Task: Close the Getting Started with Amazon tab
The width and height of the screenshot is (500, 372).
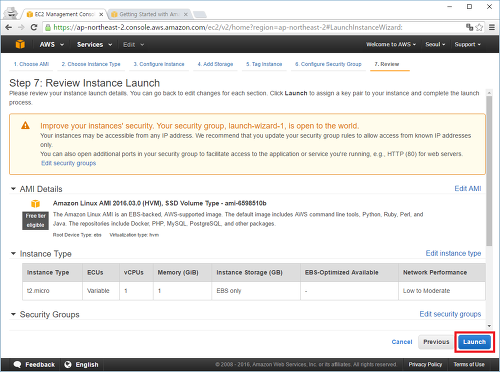Action: coord(186,14)
